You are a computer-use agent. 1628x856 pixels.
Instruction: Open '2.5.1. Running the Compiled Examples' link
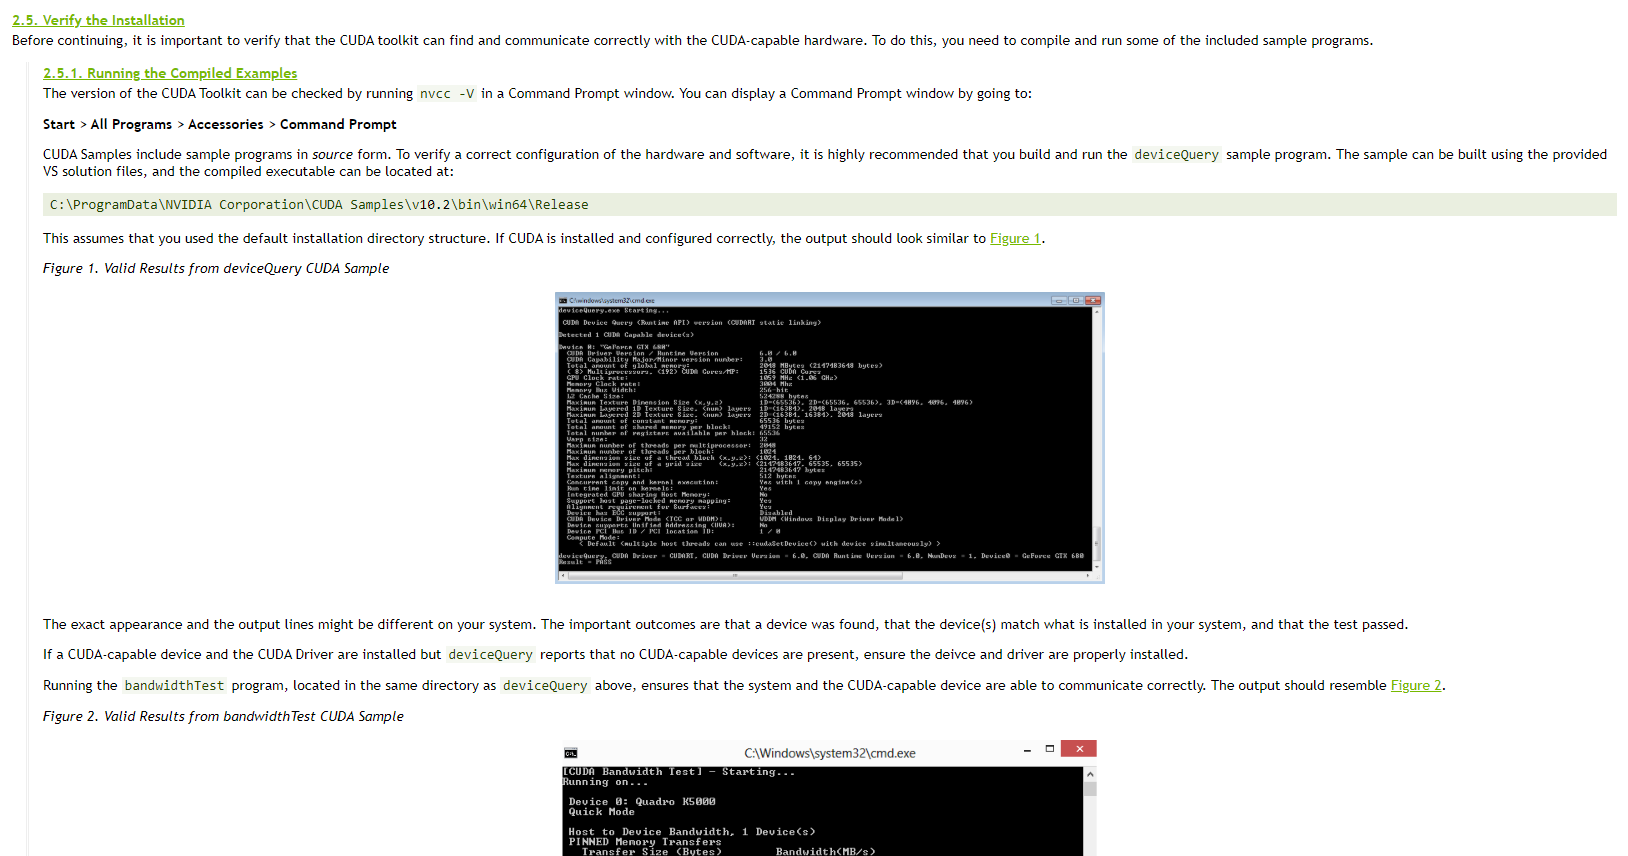pos(170,73)
